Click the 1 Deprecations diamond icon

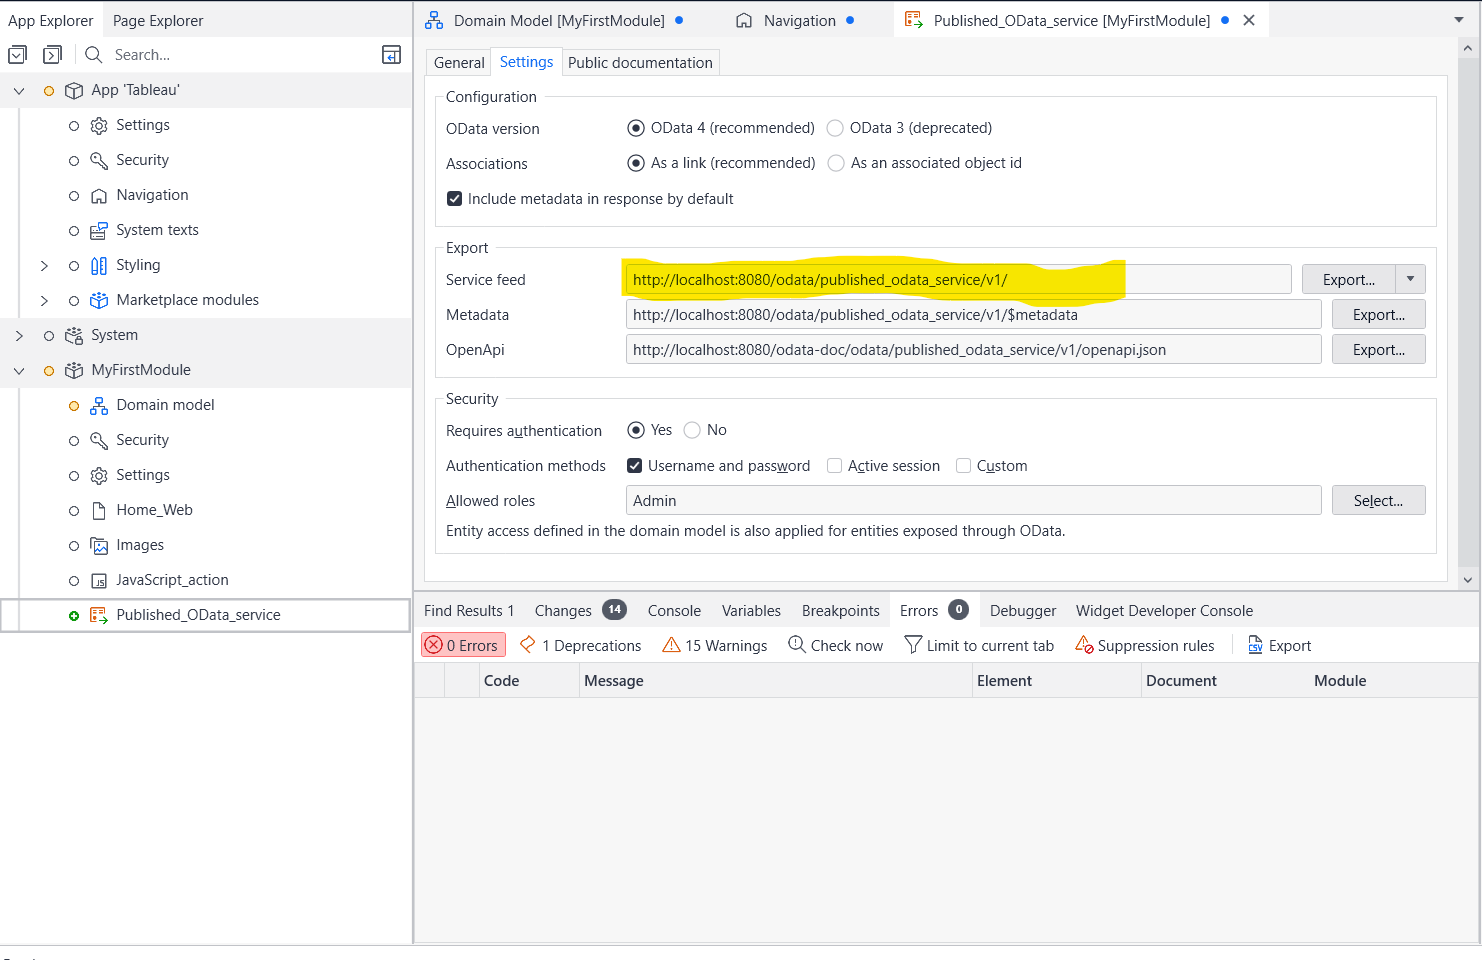point(527,645)
